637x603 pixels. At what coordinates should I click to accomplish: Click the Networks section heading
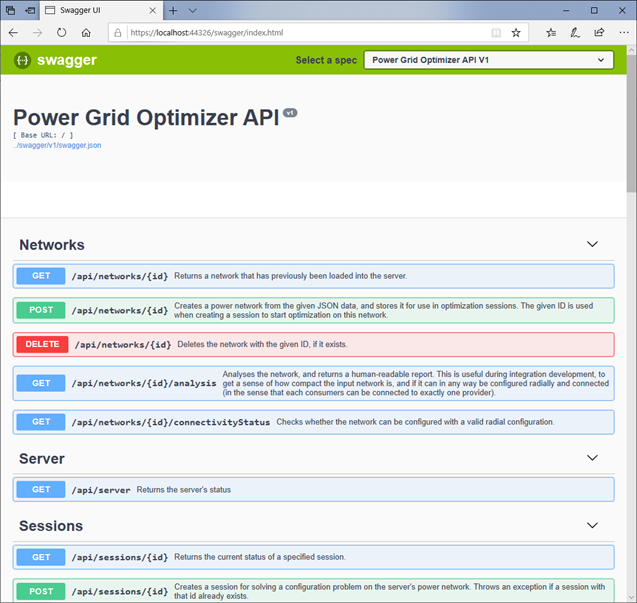pos(52,245)
